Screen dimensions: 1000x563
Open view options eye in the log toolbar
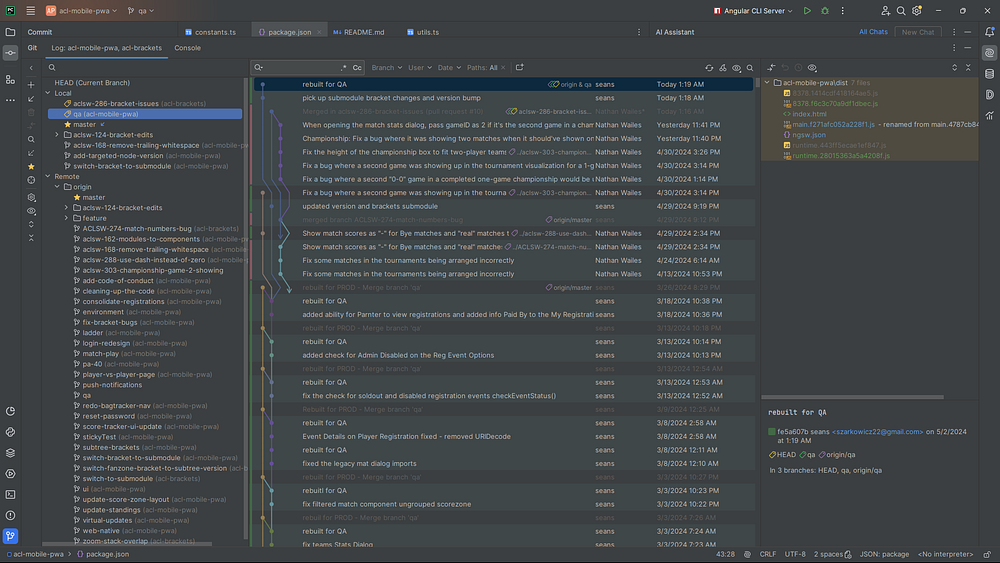737,68
